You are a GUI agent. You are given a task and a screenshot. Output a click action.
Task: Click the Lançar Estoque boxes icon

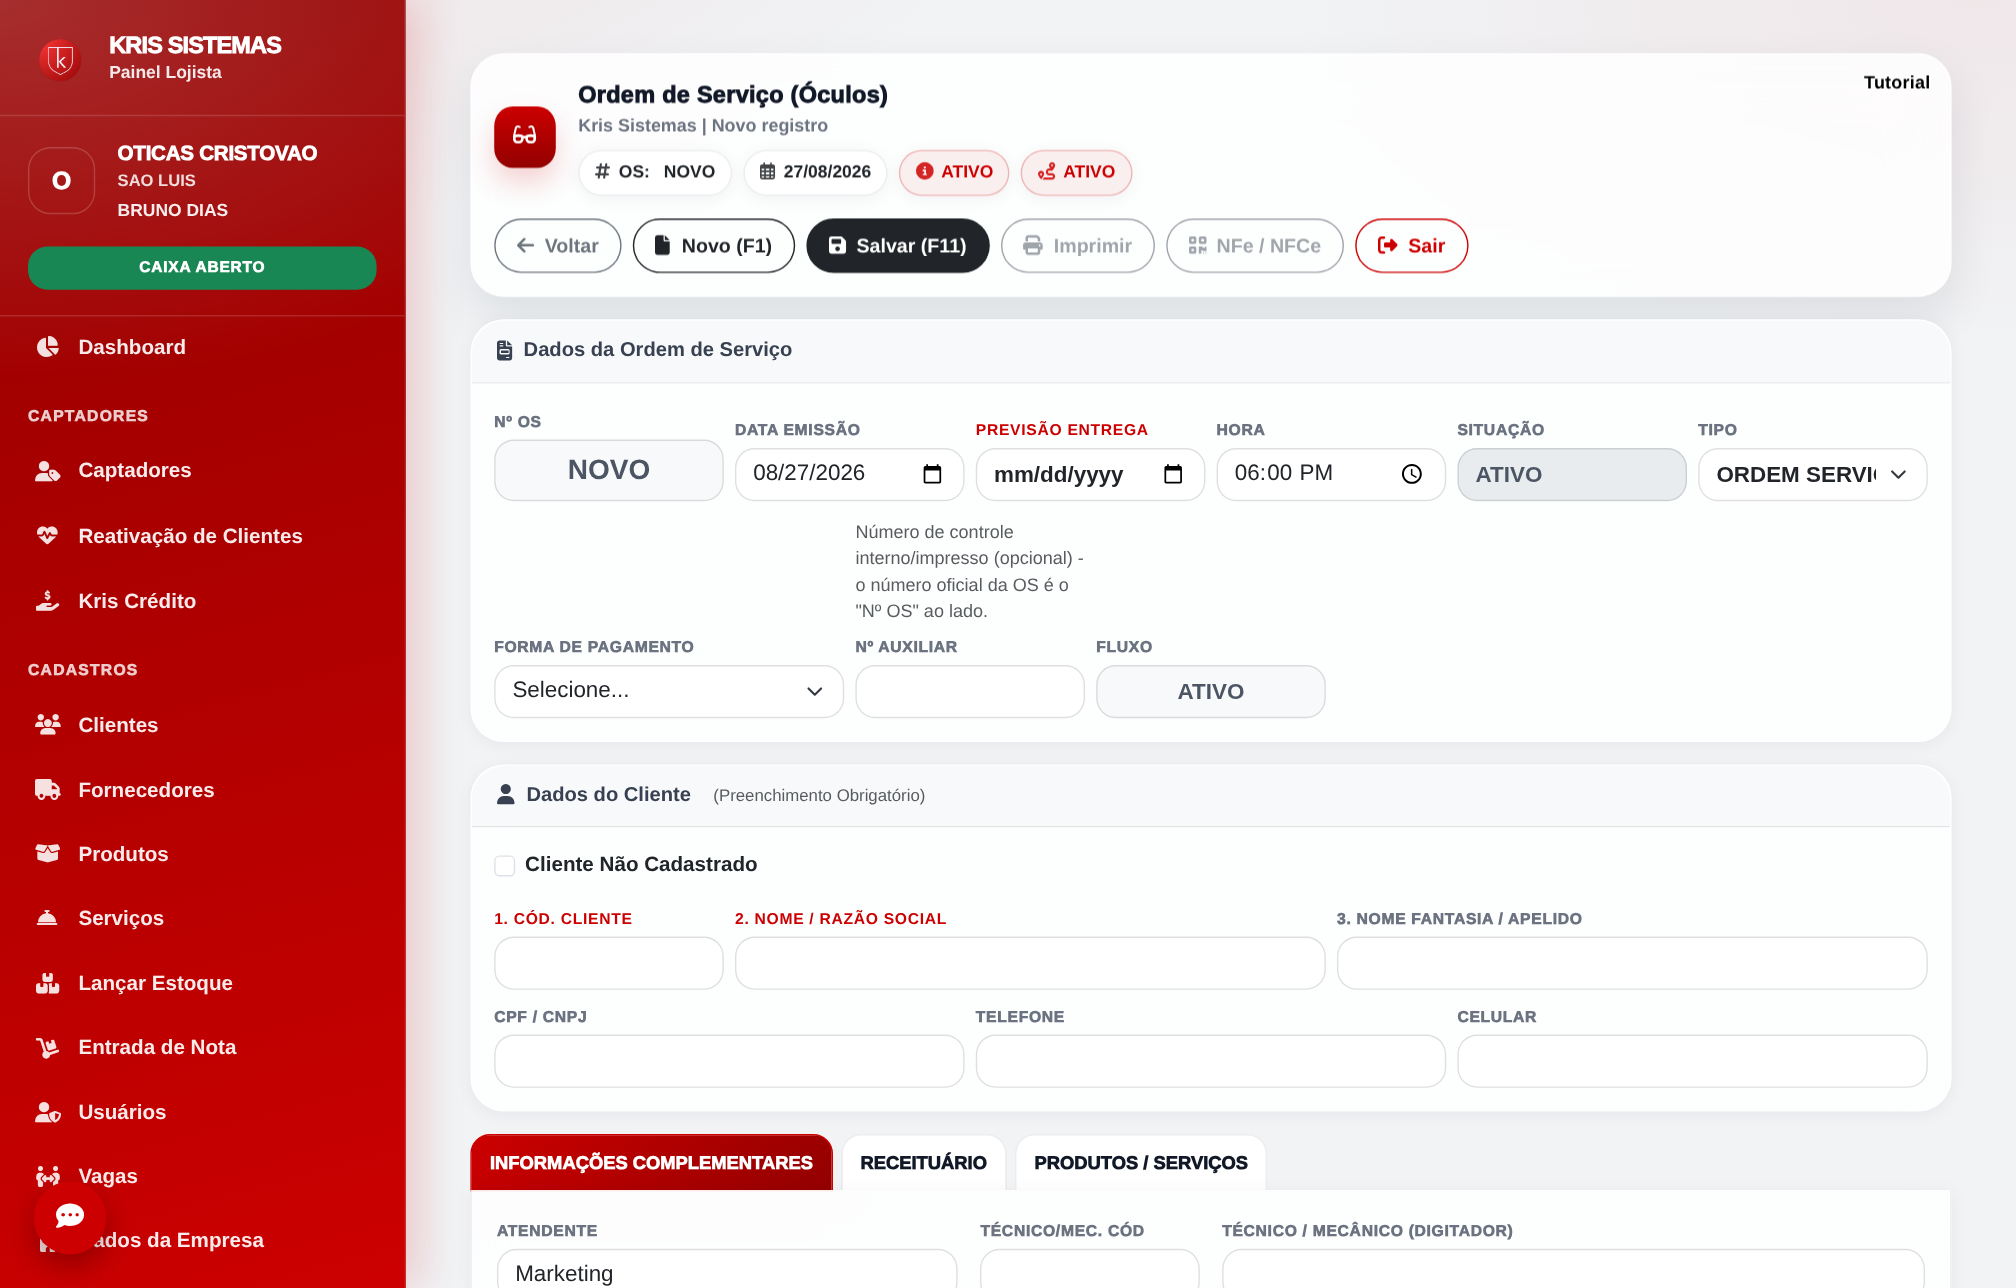pyautogui.click(x=48, y=983)
